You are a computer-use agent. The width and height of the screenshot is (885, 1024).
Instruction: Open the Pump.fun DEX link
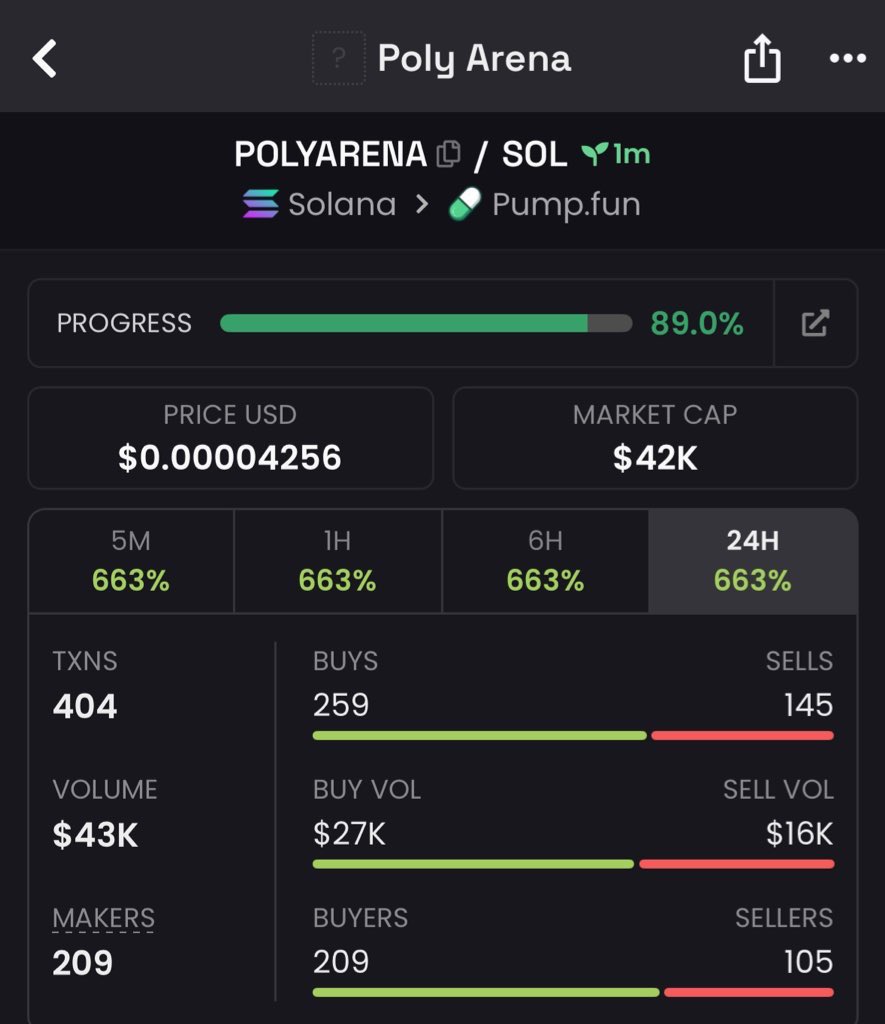(565, 205)
